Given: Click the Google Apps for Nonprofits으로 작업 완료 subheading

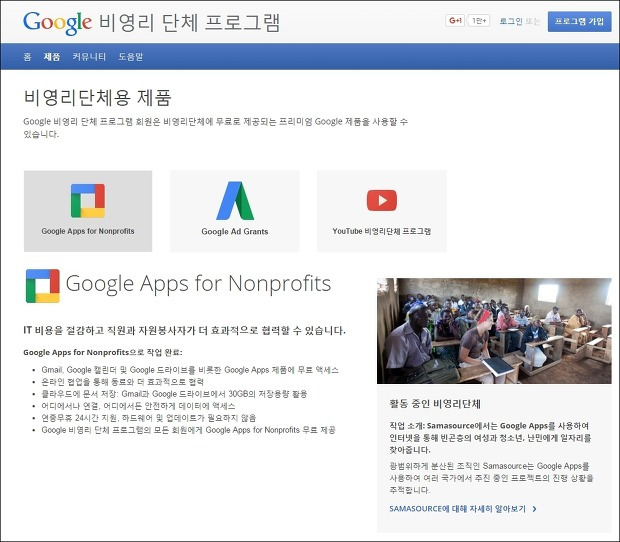Looking at the screenshot, I should (x=103, y=352).
